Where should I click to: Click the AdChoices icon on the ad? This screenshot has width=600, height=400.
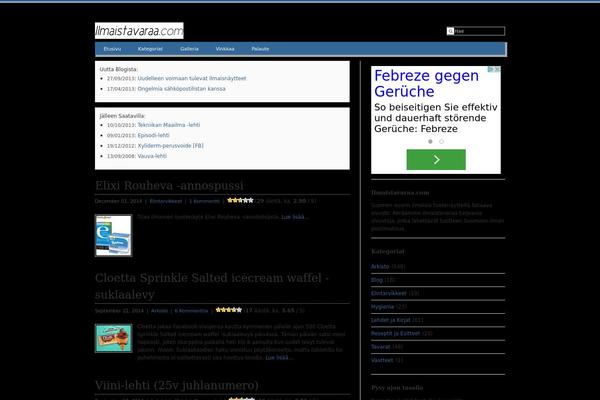tap(491, 69)
